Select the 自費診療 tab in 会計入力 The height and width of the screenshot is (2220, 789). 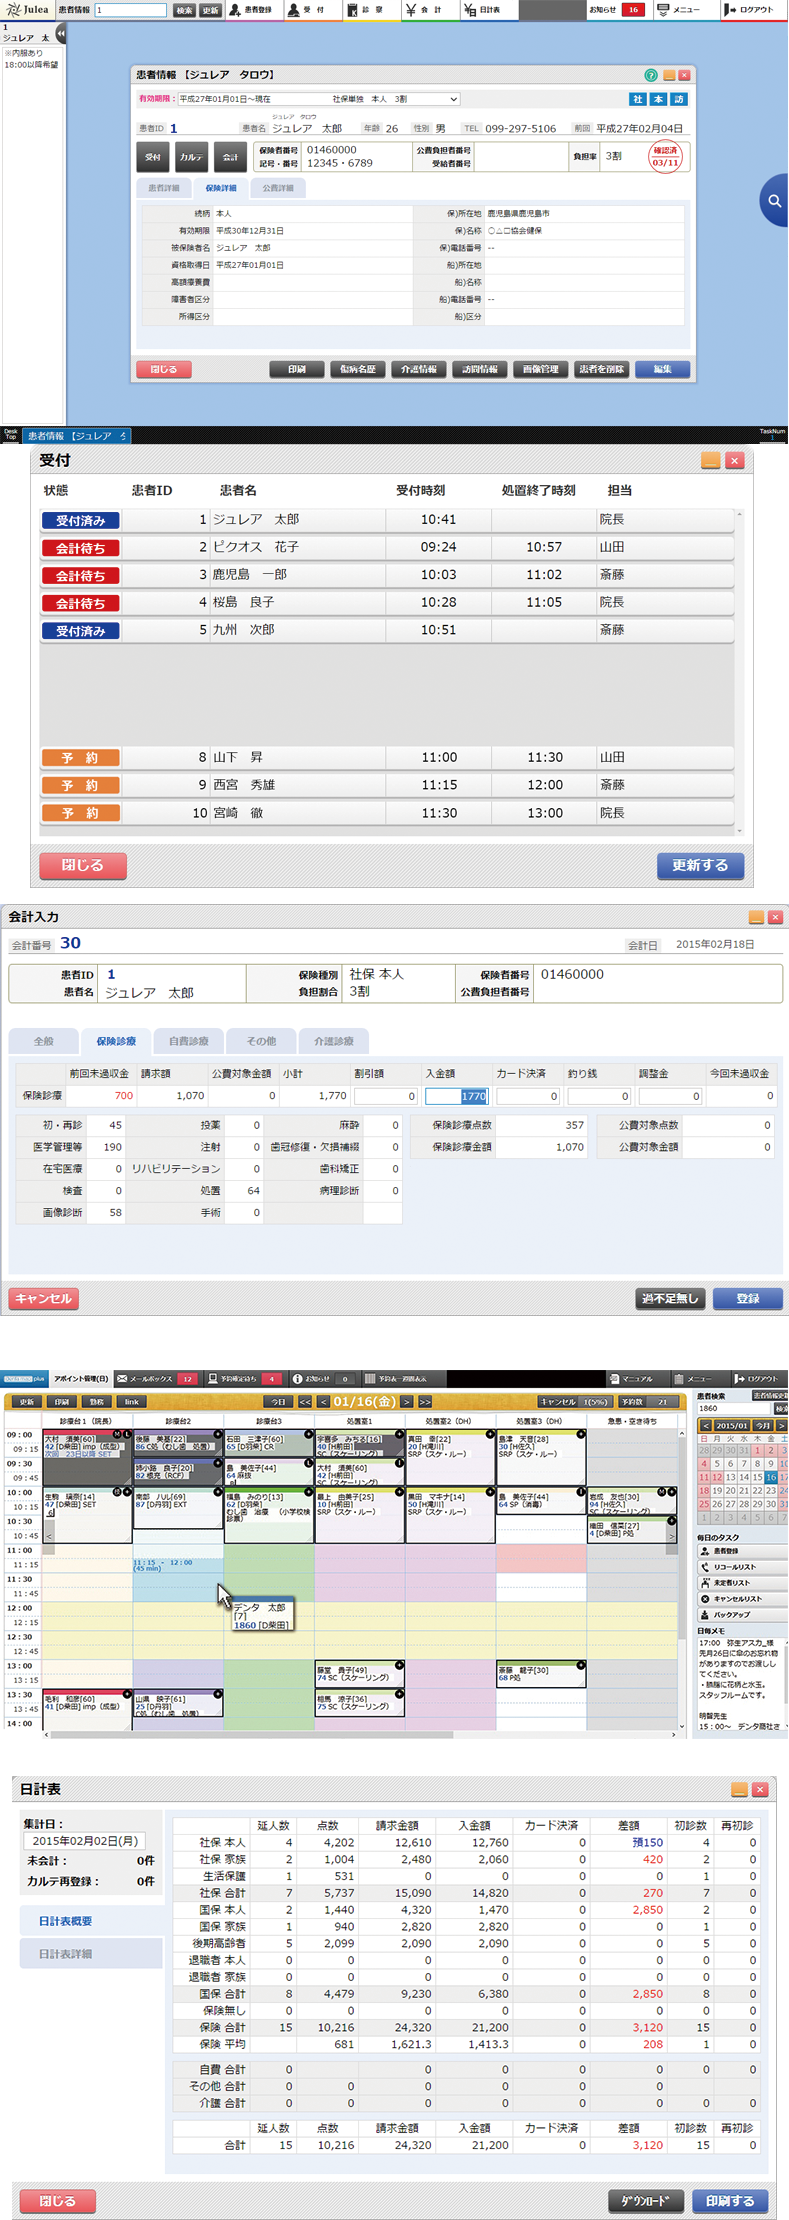(188, 1041)
